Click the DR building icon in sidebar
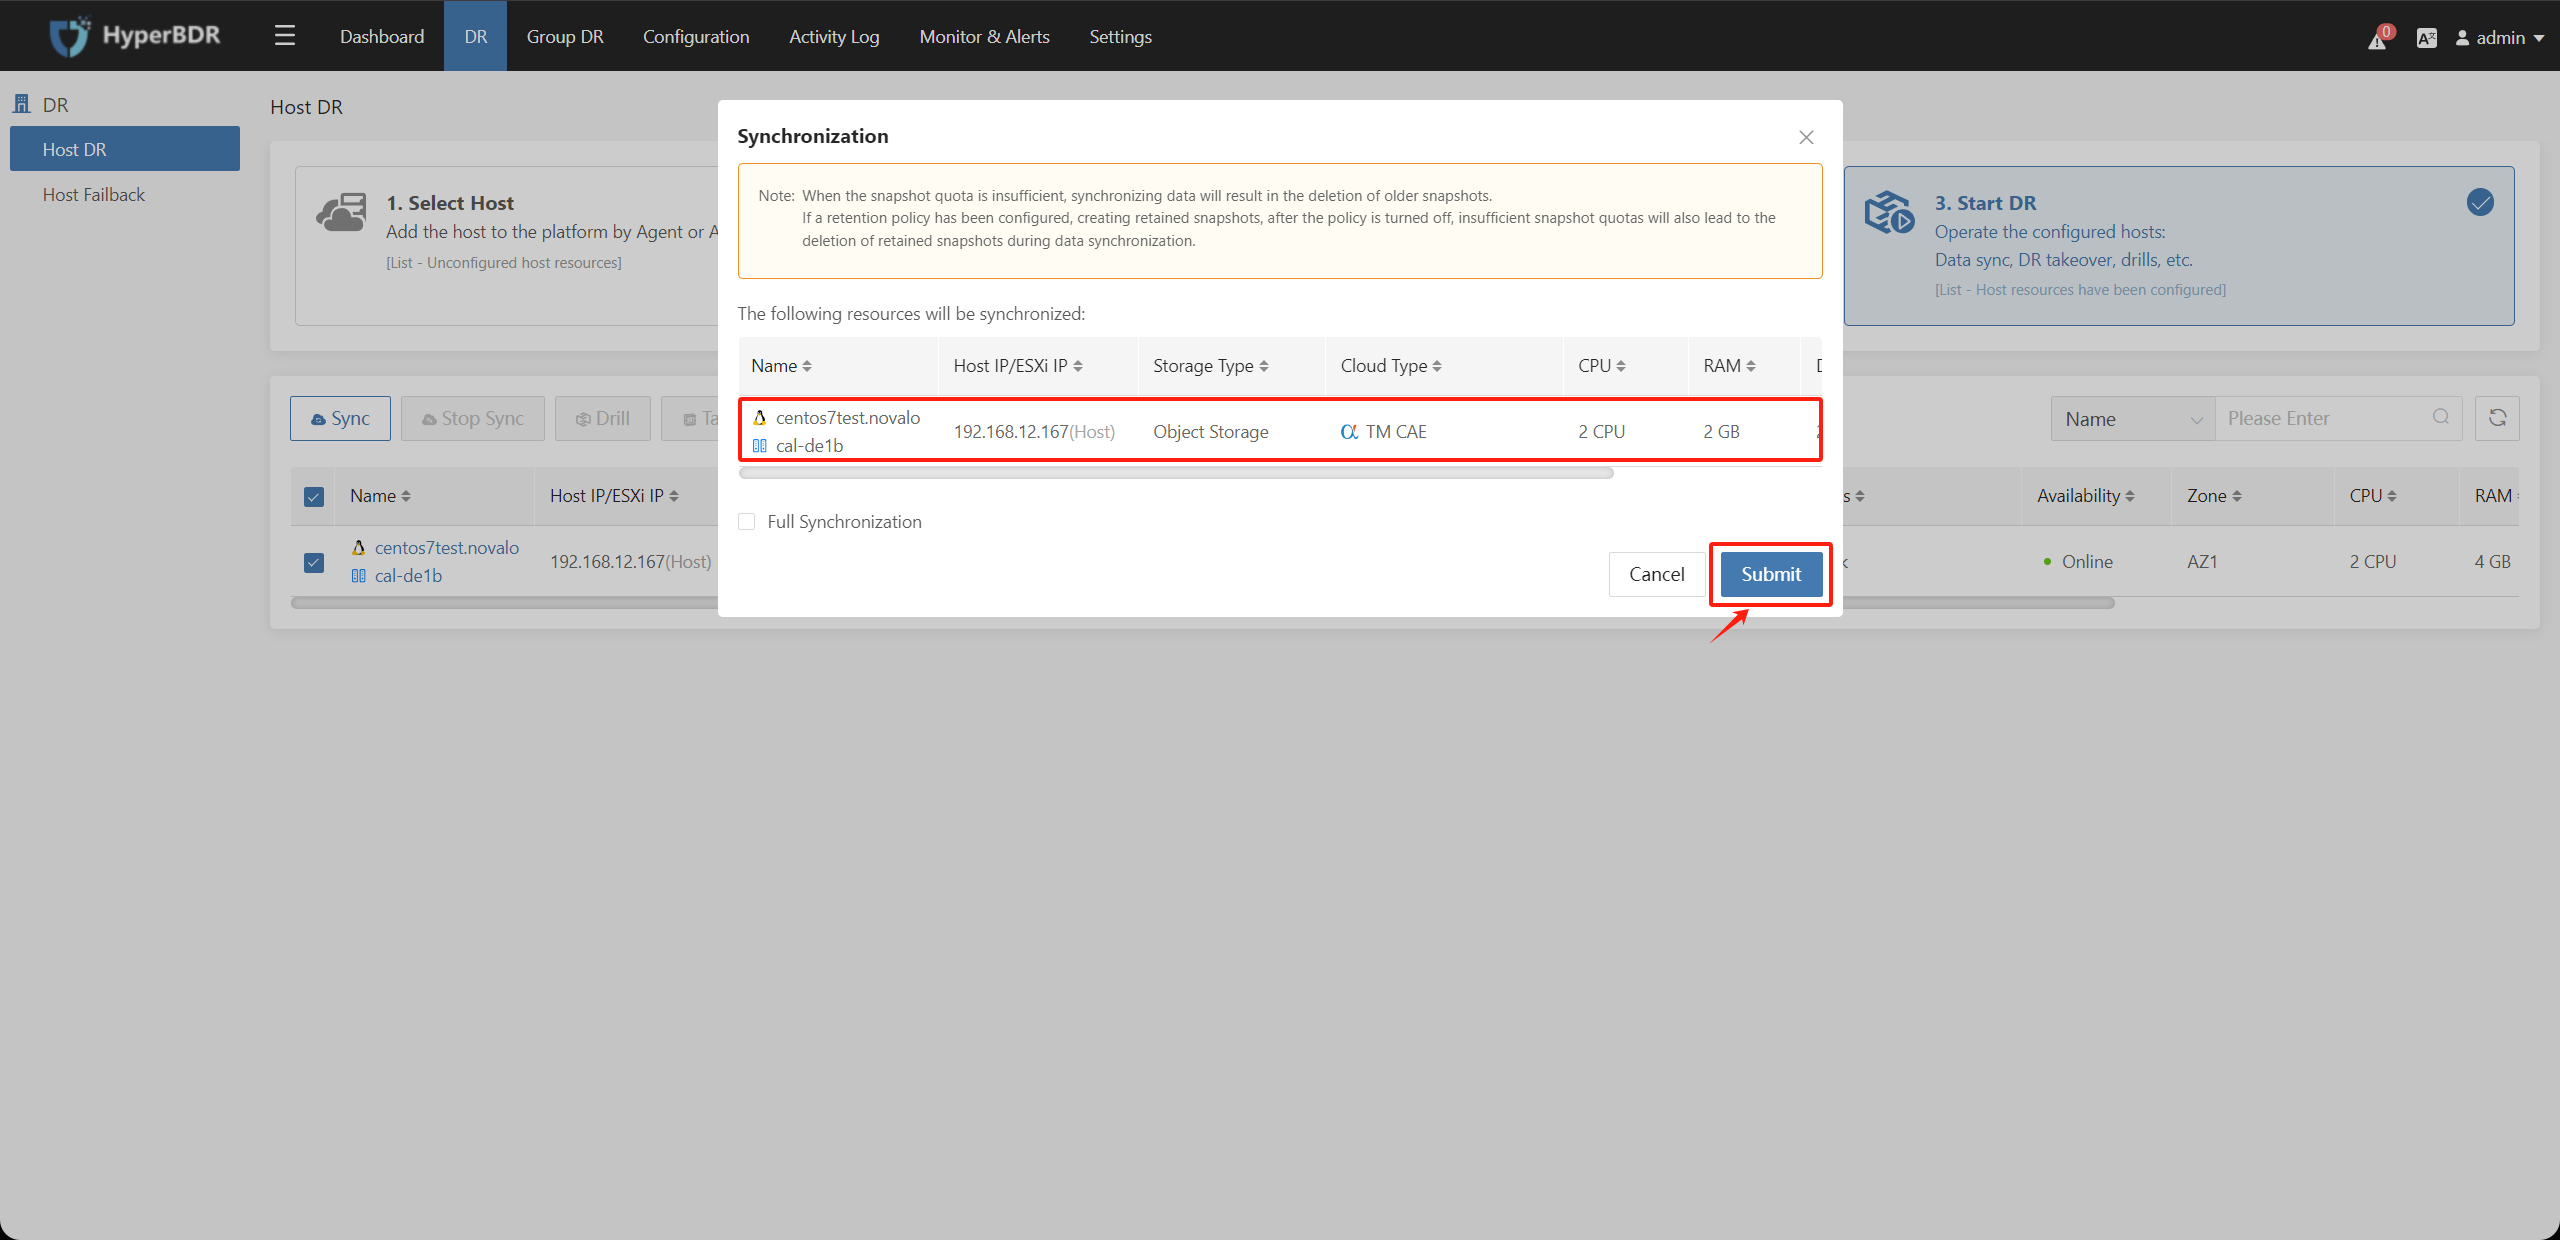2560x1240 pixels. 21,104
